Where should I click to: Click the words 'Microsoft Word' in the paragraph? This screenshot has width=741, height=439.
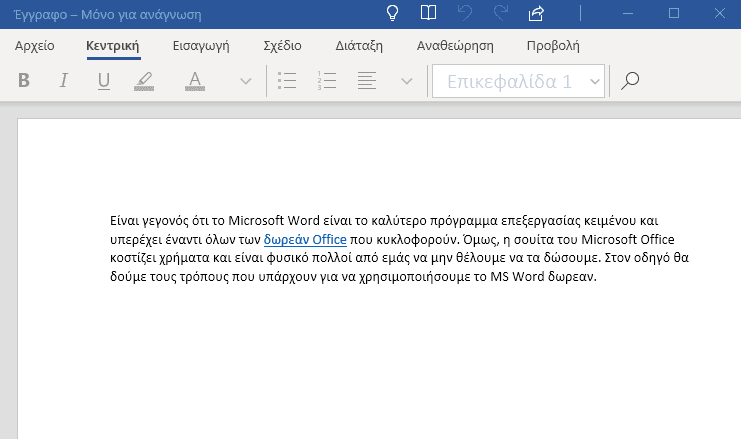[x=274, y=221]
